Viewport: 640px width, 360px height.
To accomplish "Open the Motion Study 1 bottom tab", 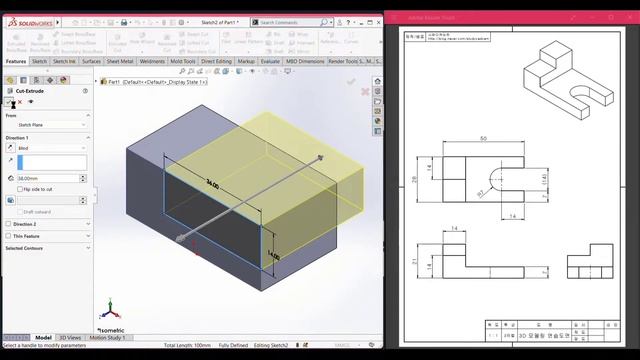I will (107, 338).
